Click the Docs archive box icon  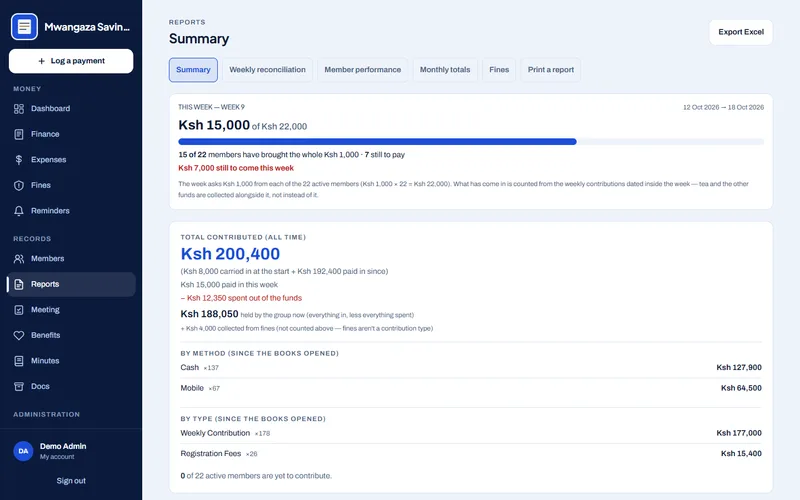(19, 386)
